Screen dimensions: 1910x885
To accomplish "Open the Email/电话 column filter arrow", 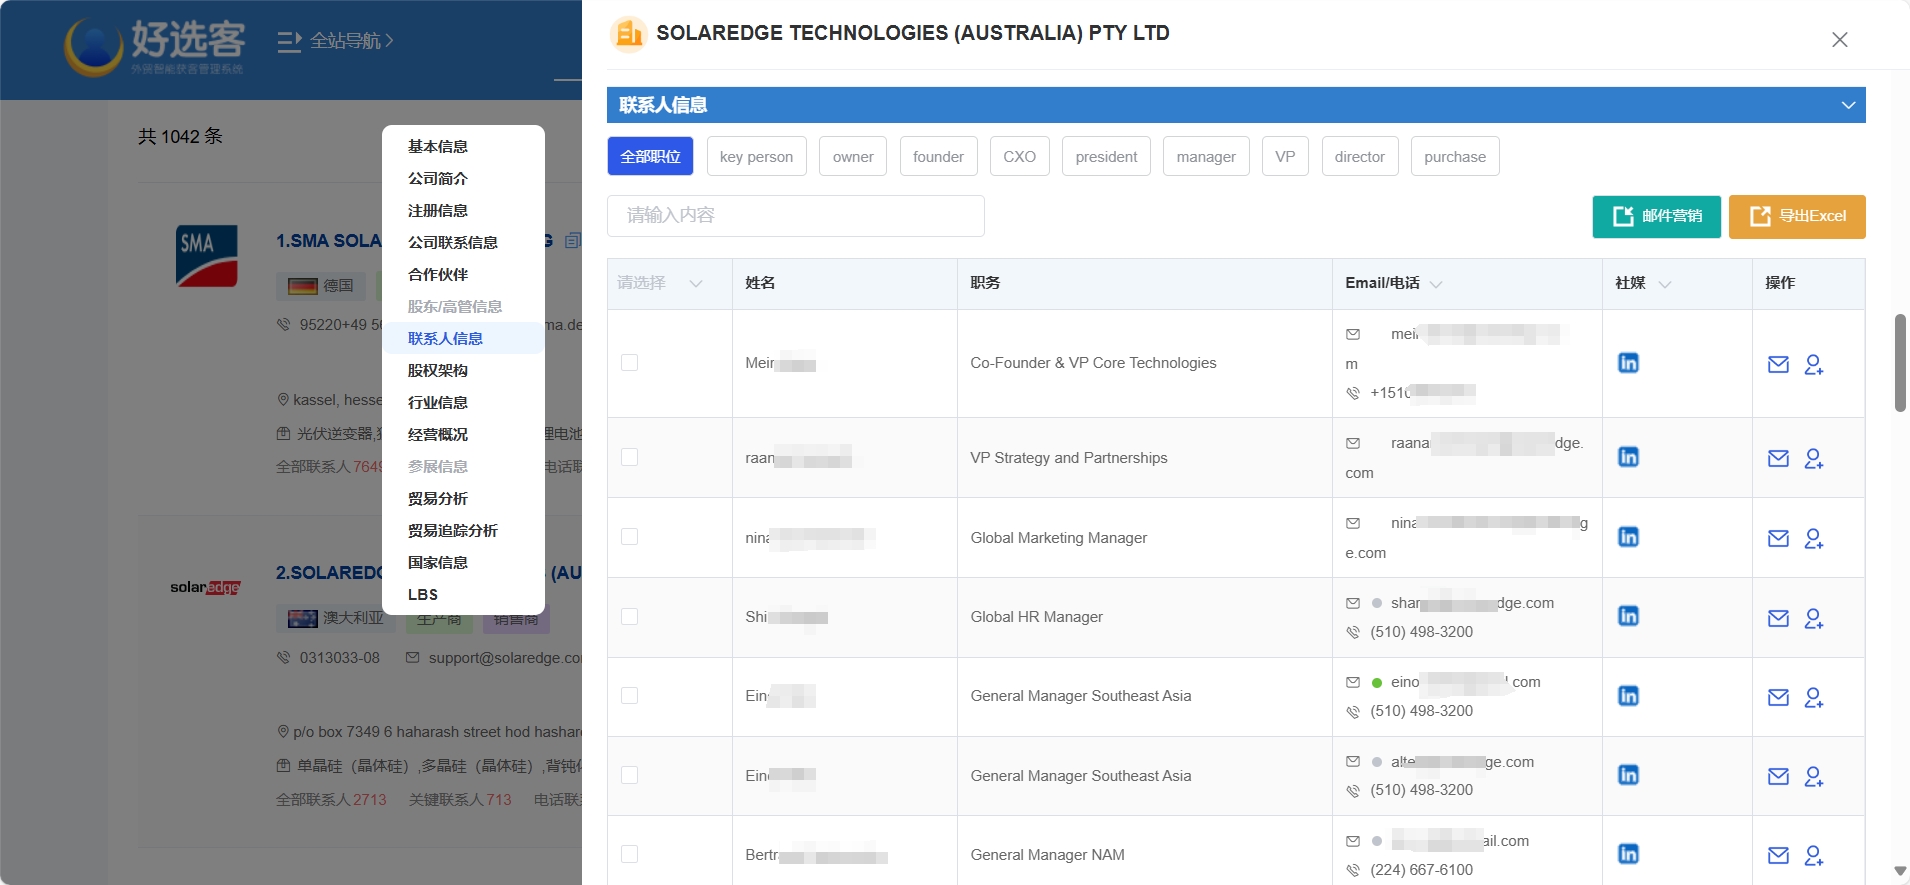I will pyautogui.click(x=1436, y=284).
